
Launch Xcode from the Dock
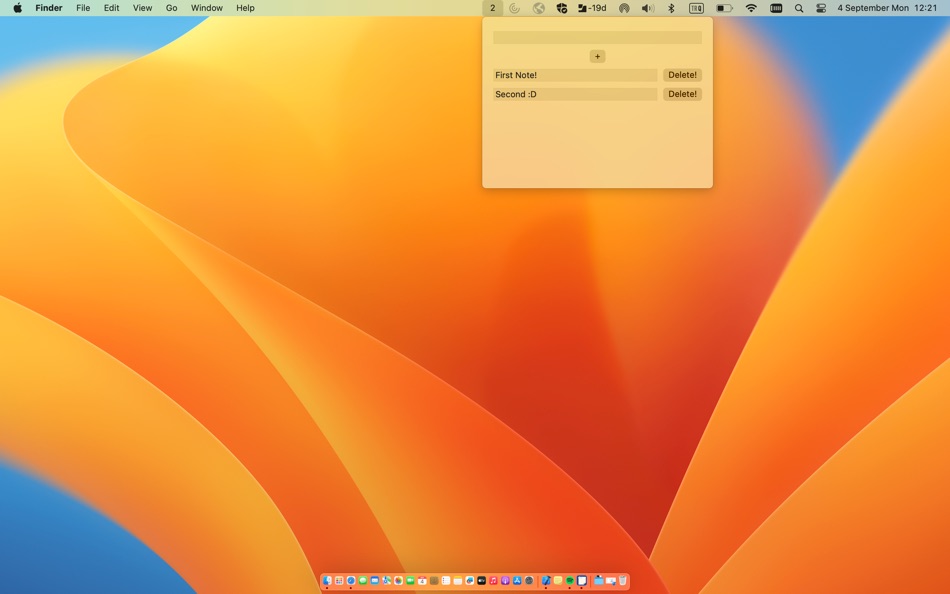(x=546, y=580)
